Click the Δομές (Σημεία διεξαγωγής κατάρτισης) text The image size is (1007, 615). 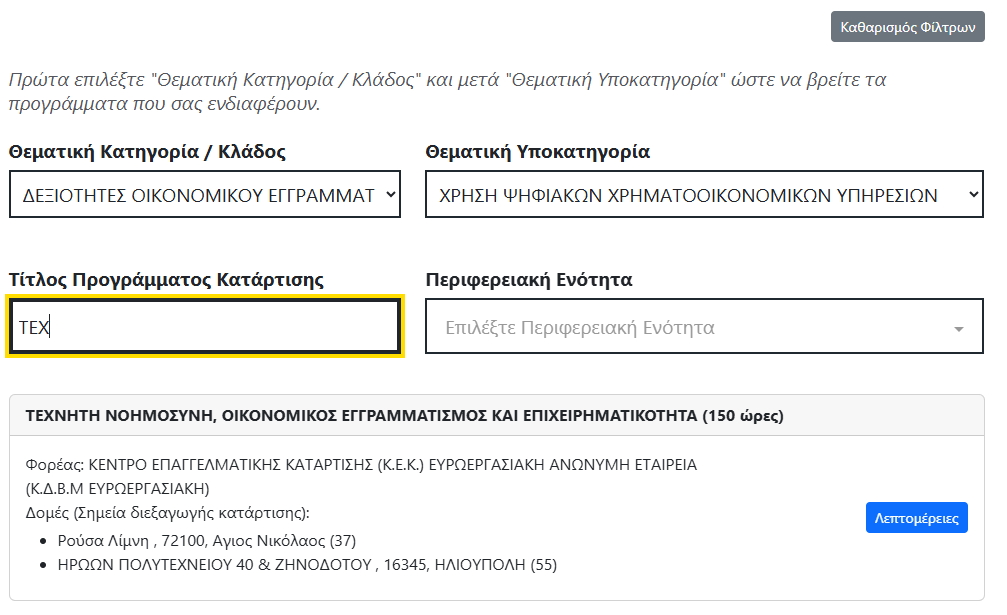coord(167,513)
